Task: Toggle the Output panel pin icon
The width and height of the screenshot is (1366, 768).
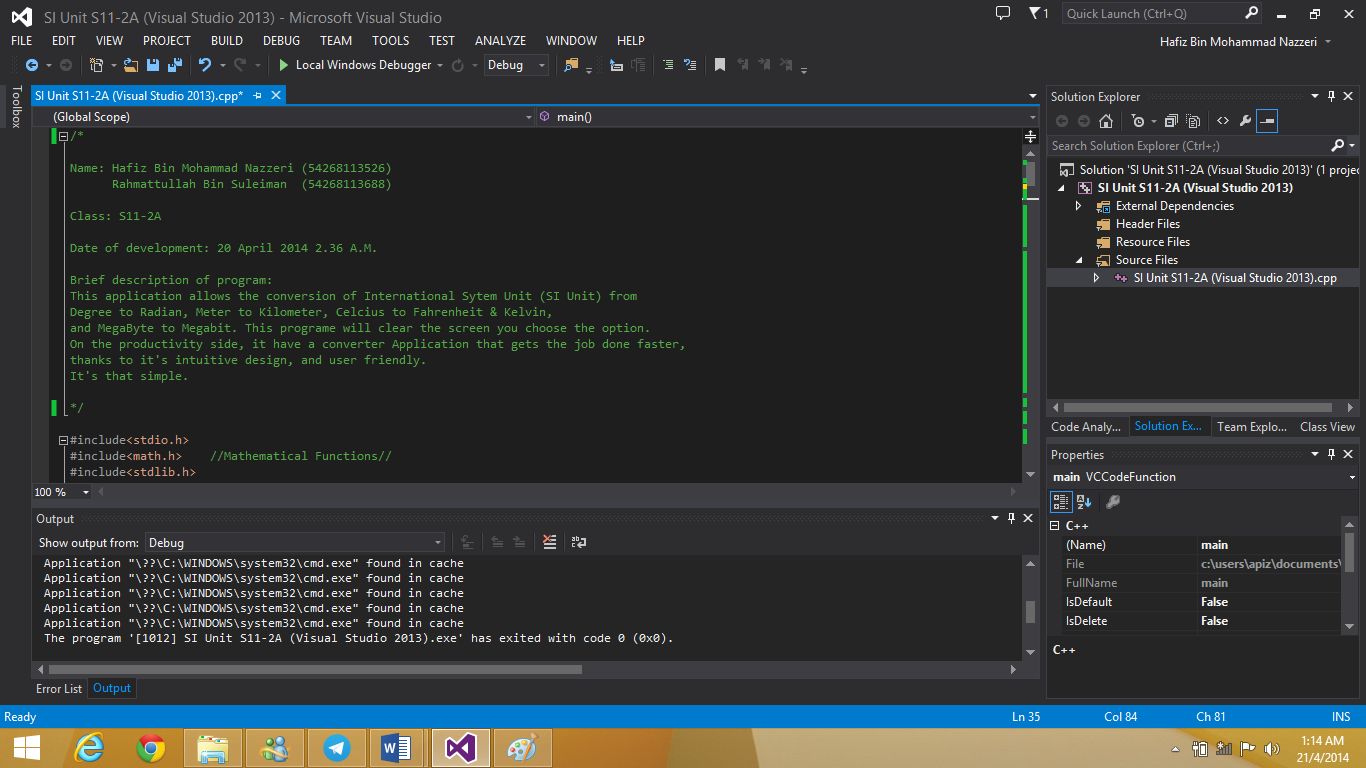Action: coord(1011,518)
